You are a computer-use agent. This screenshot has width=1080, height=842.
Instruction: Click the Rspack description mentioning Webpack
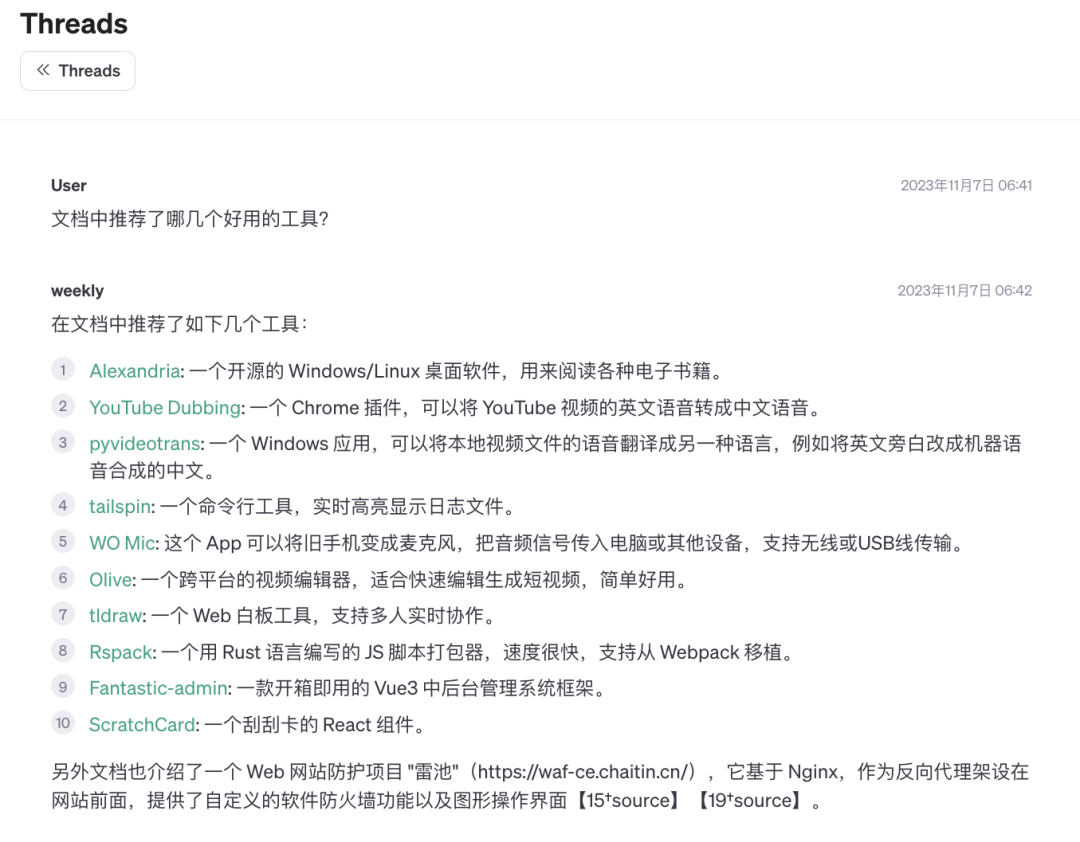tap(480, 652)
